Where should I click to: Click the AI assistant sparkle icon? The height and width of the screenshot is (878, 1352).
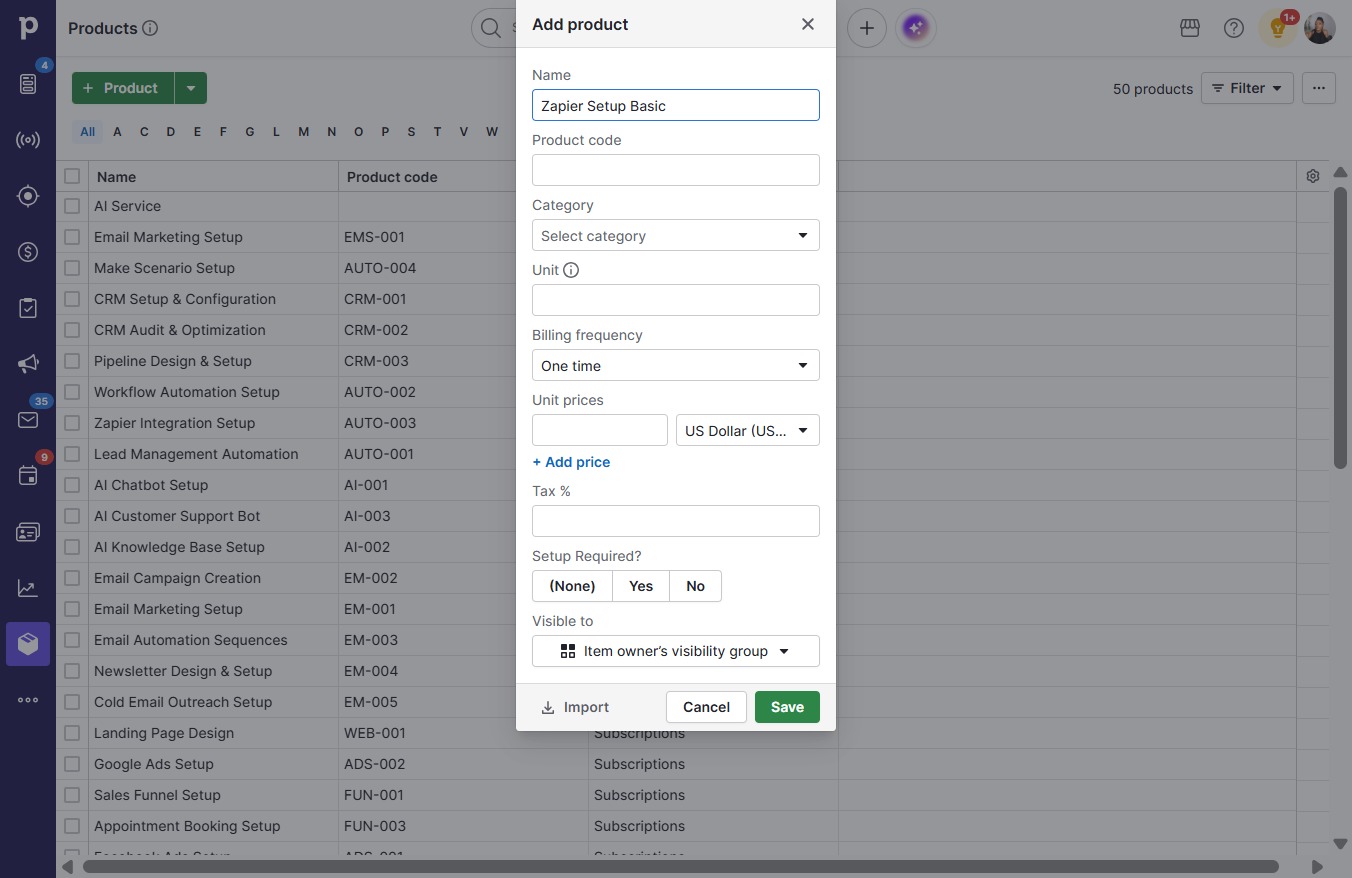tap(915, 28)
